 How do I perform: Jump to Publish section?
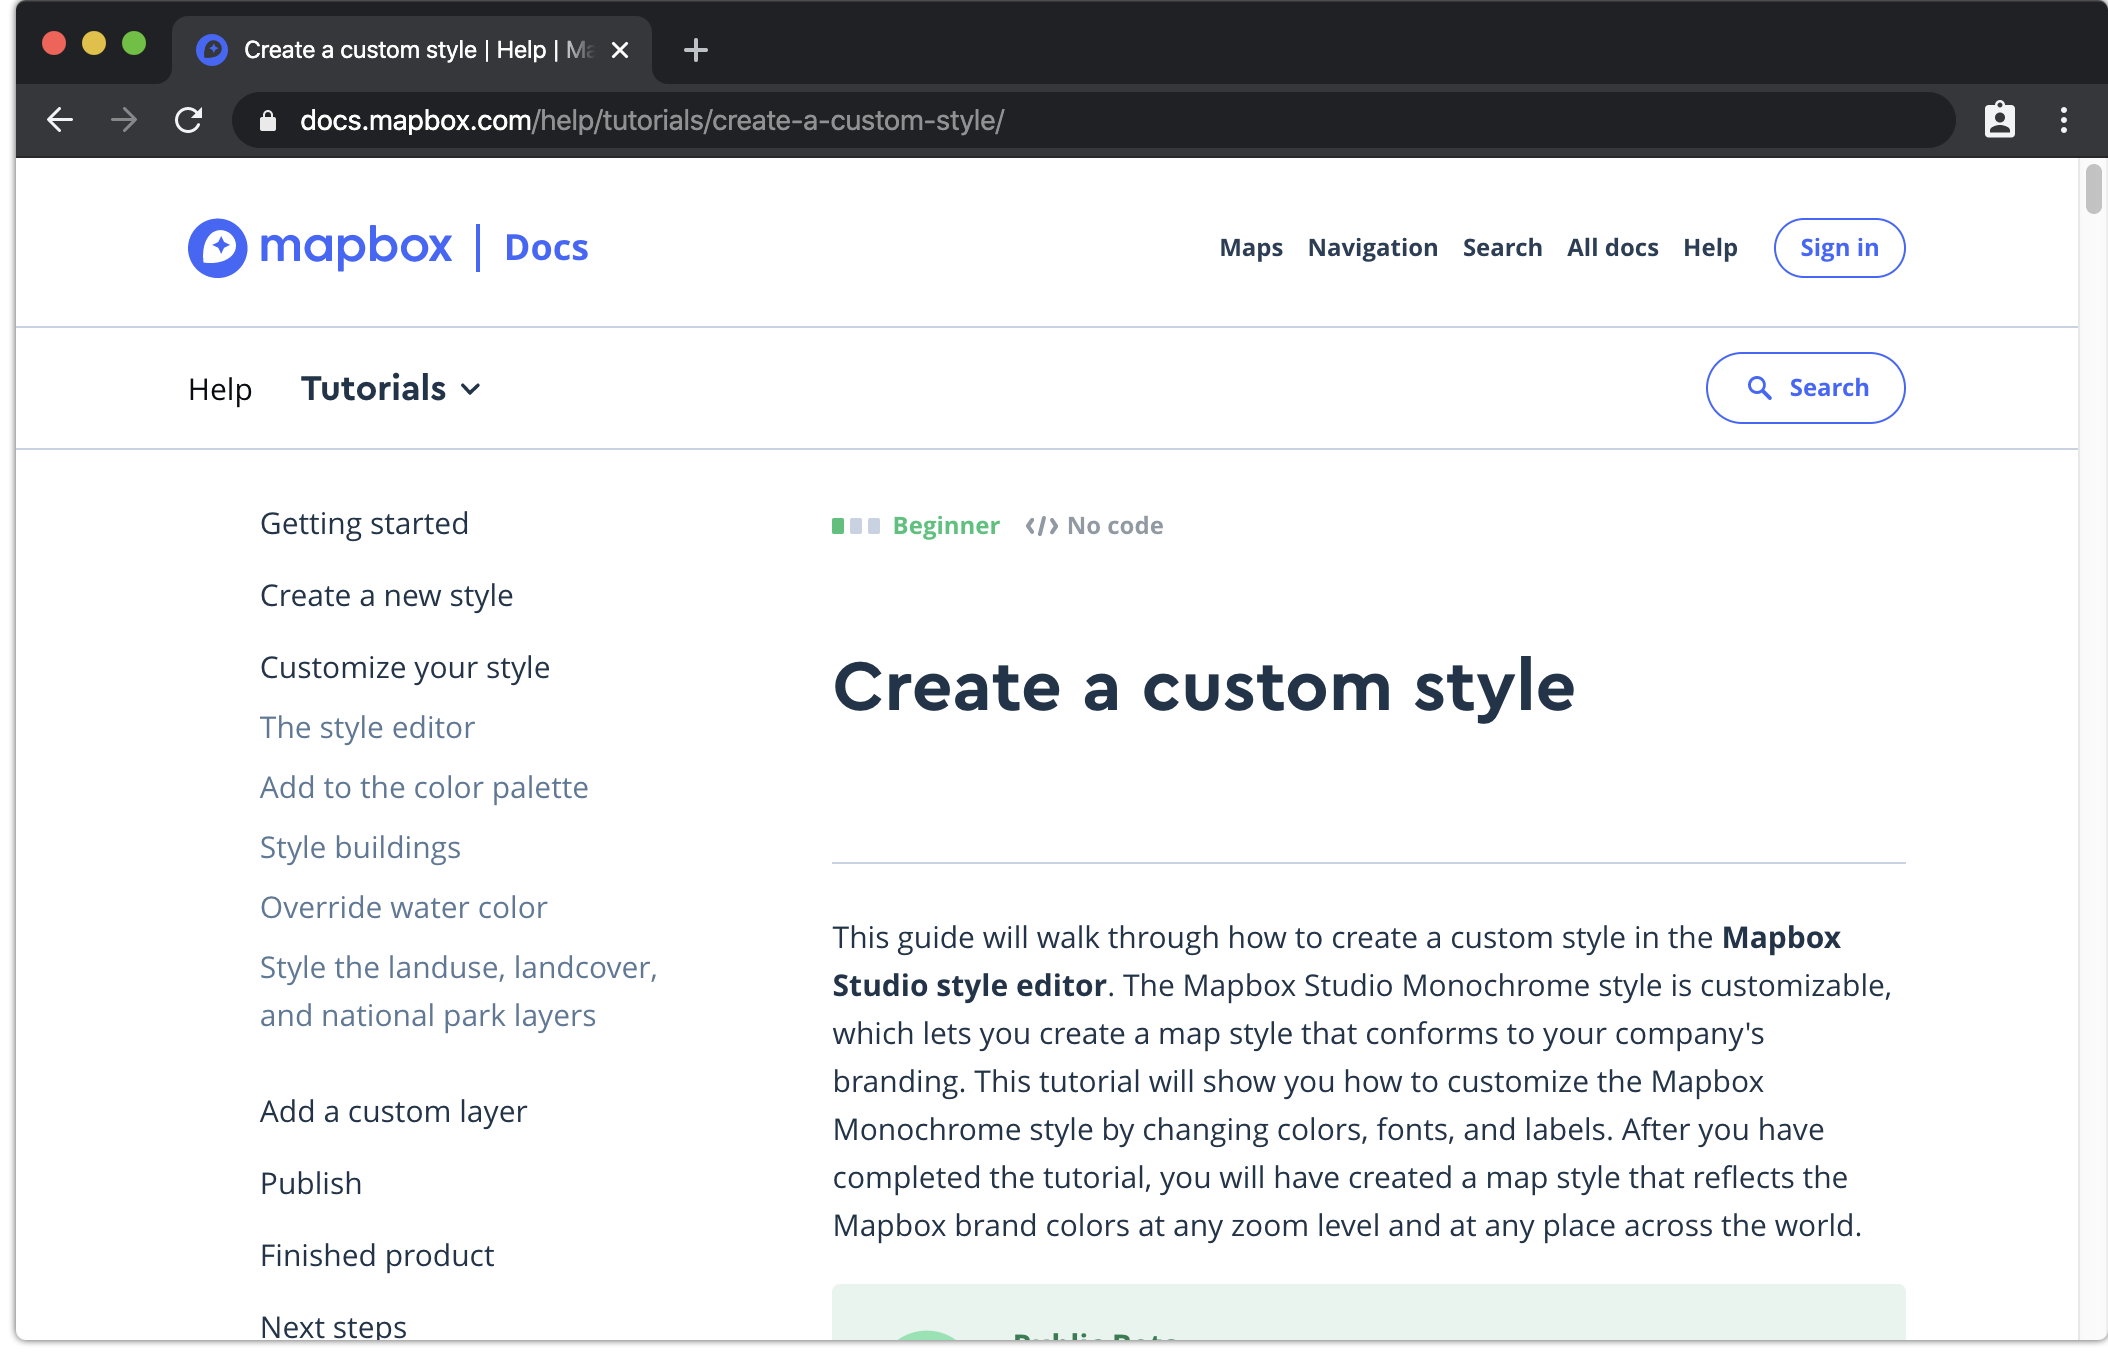coord(311,1183)
